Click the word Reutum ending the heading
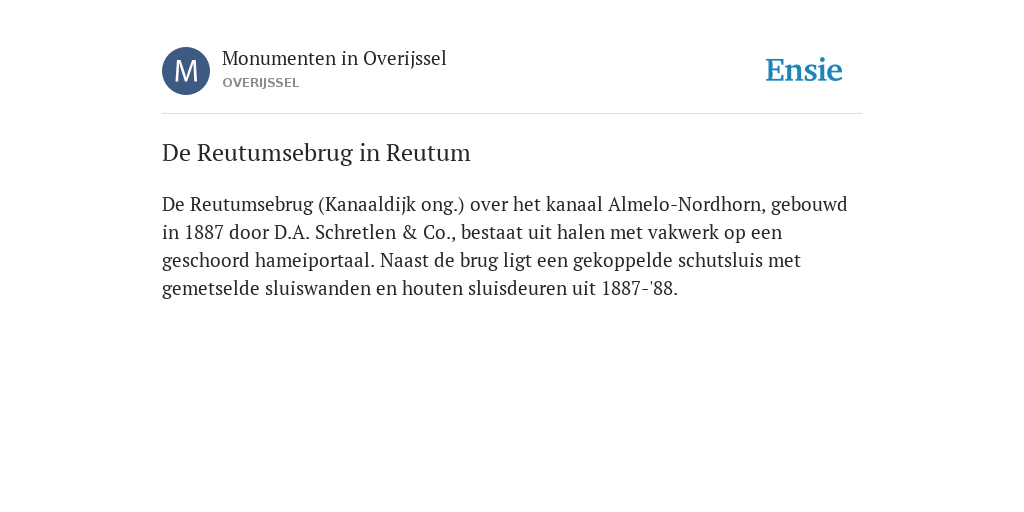Viewport: 1024px width, 512px height. (x=428, y=153)
